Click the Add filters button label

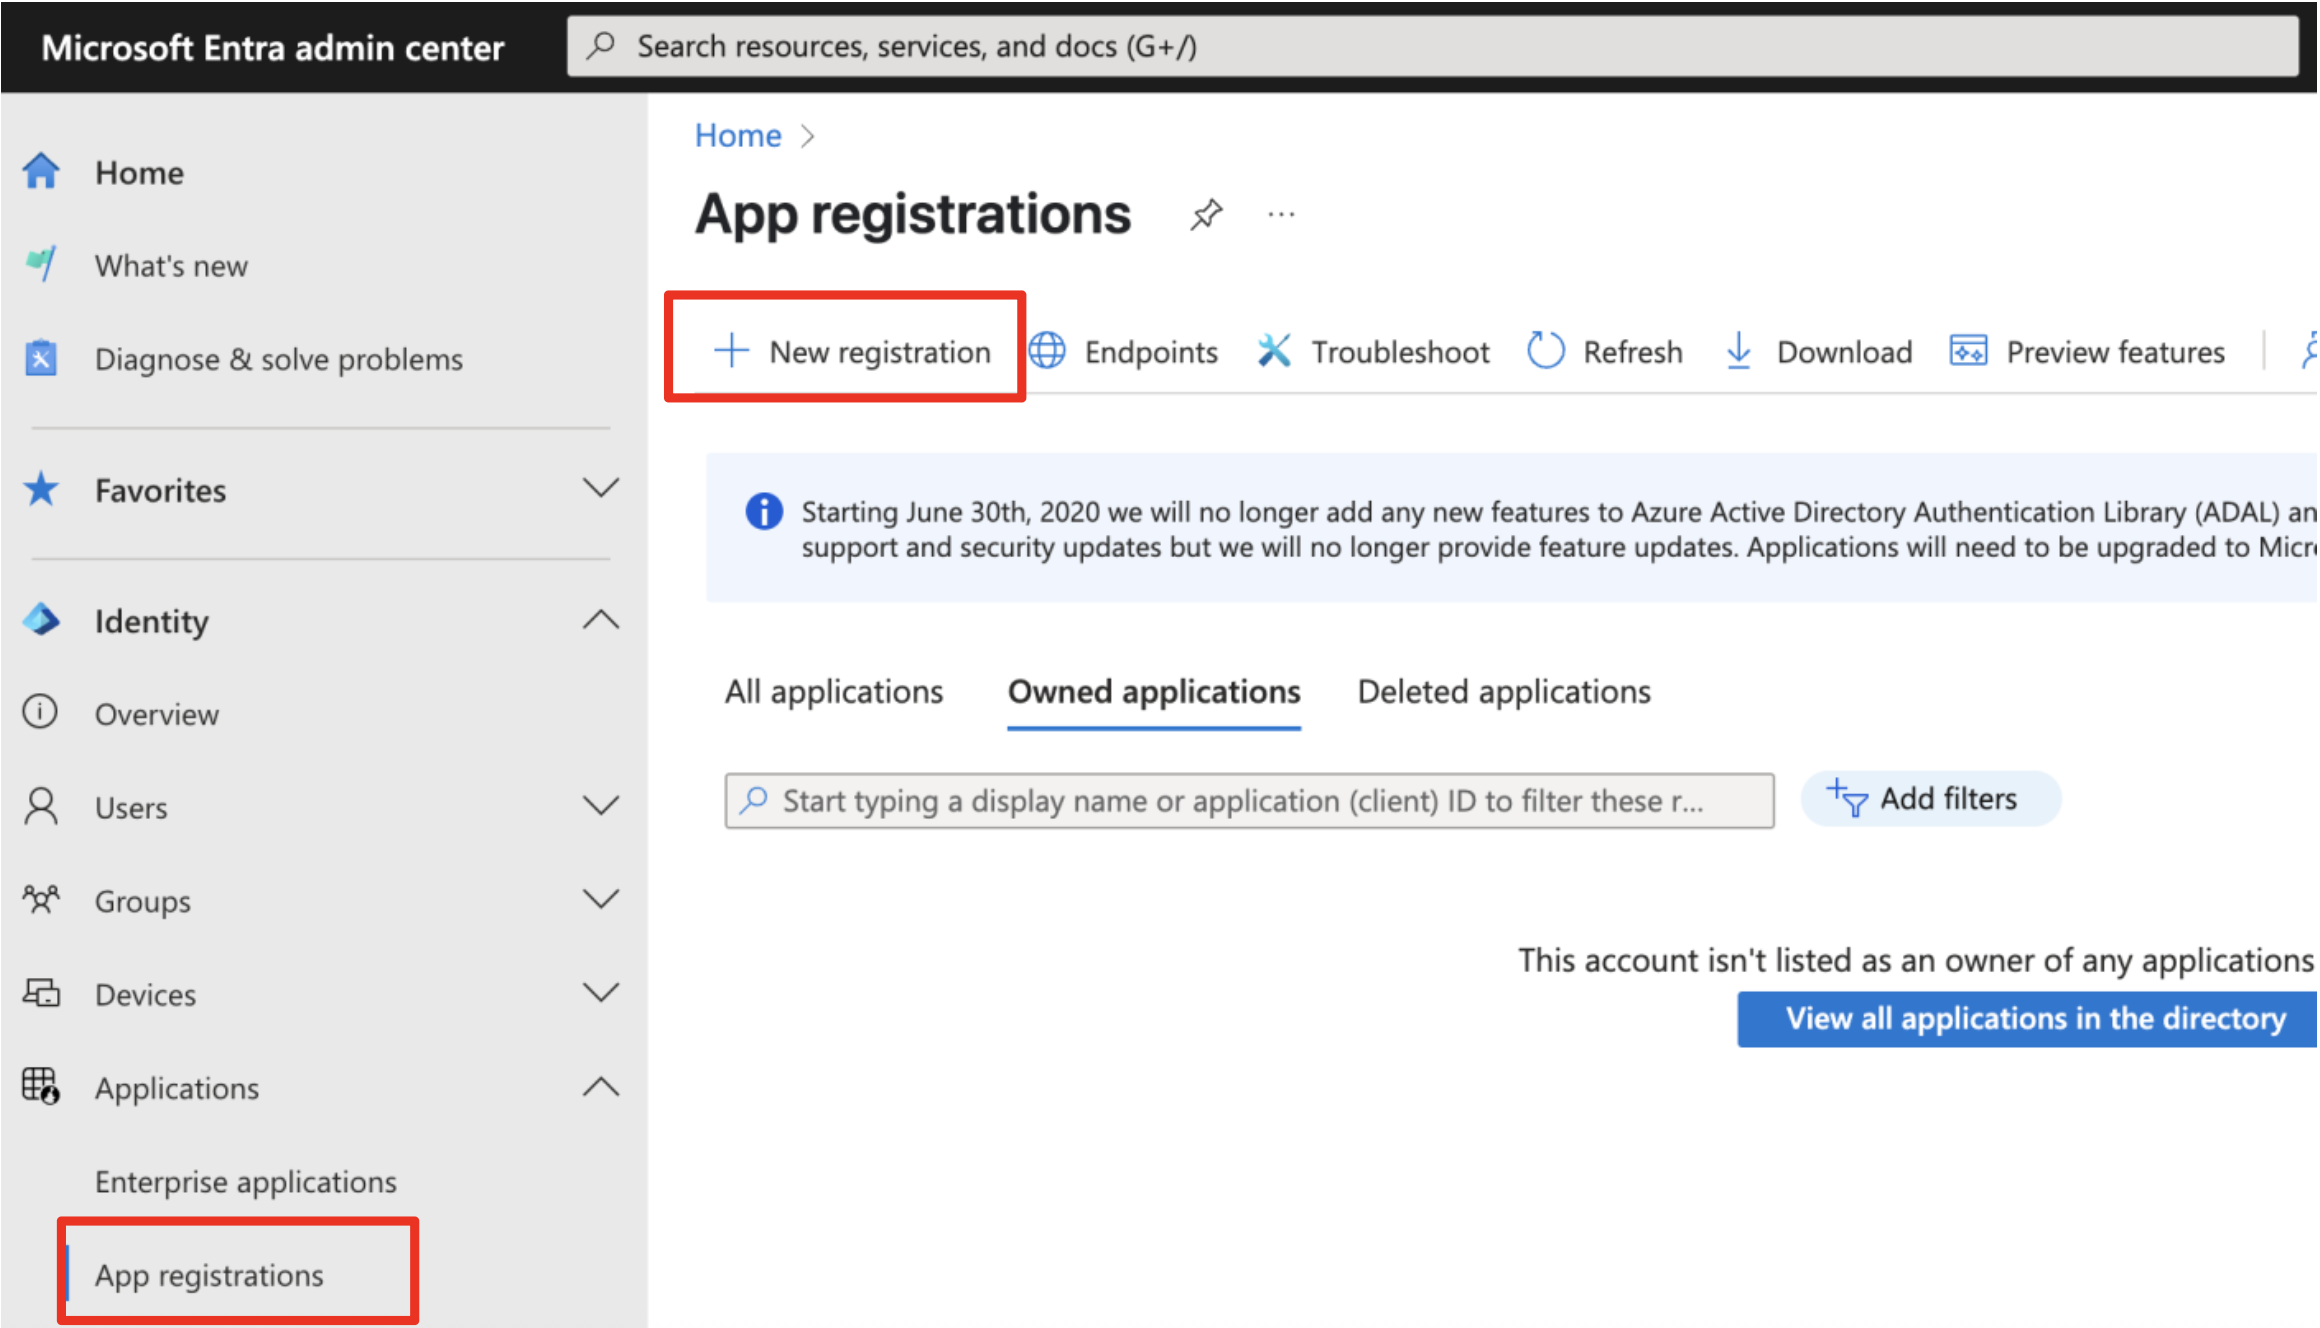[x=1948, y=799]
